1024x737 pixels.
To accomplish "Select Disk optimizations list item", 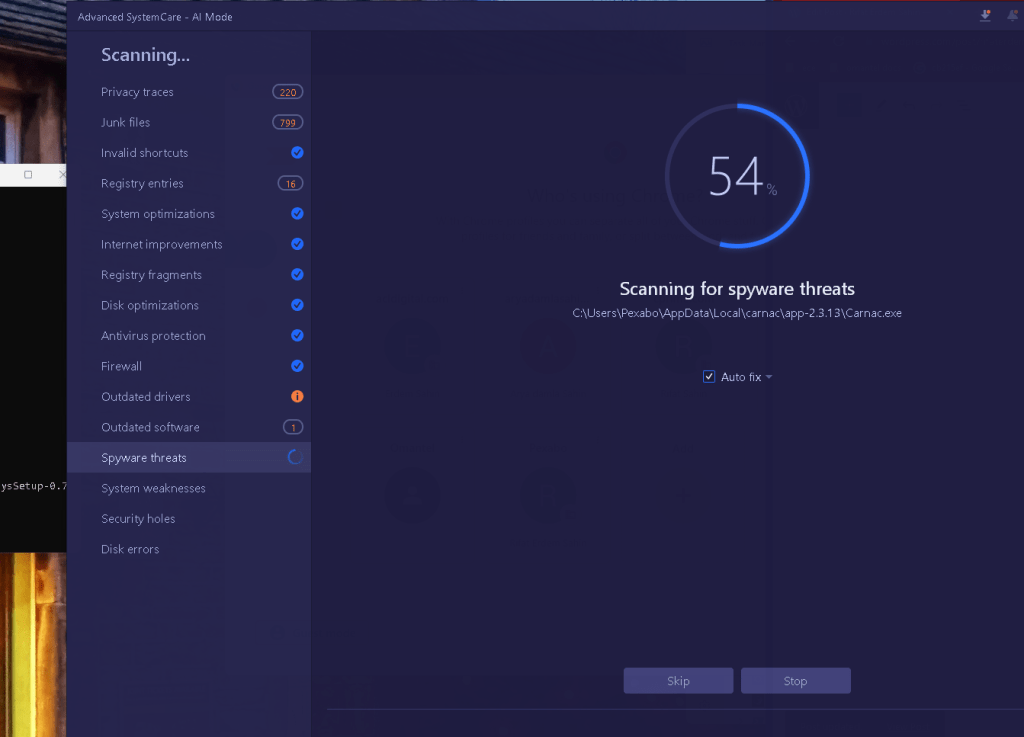I will [189, 305].
